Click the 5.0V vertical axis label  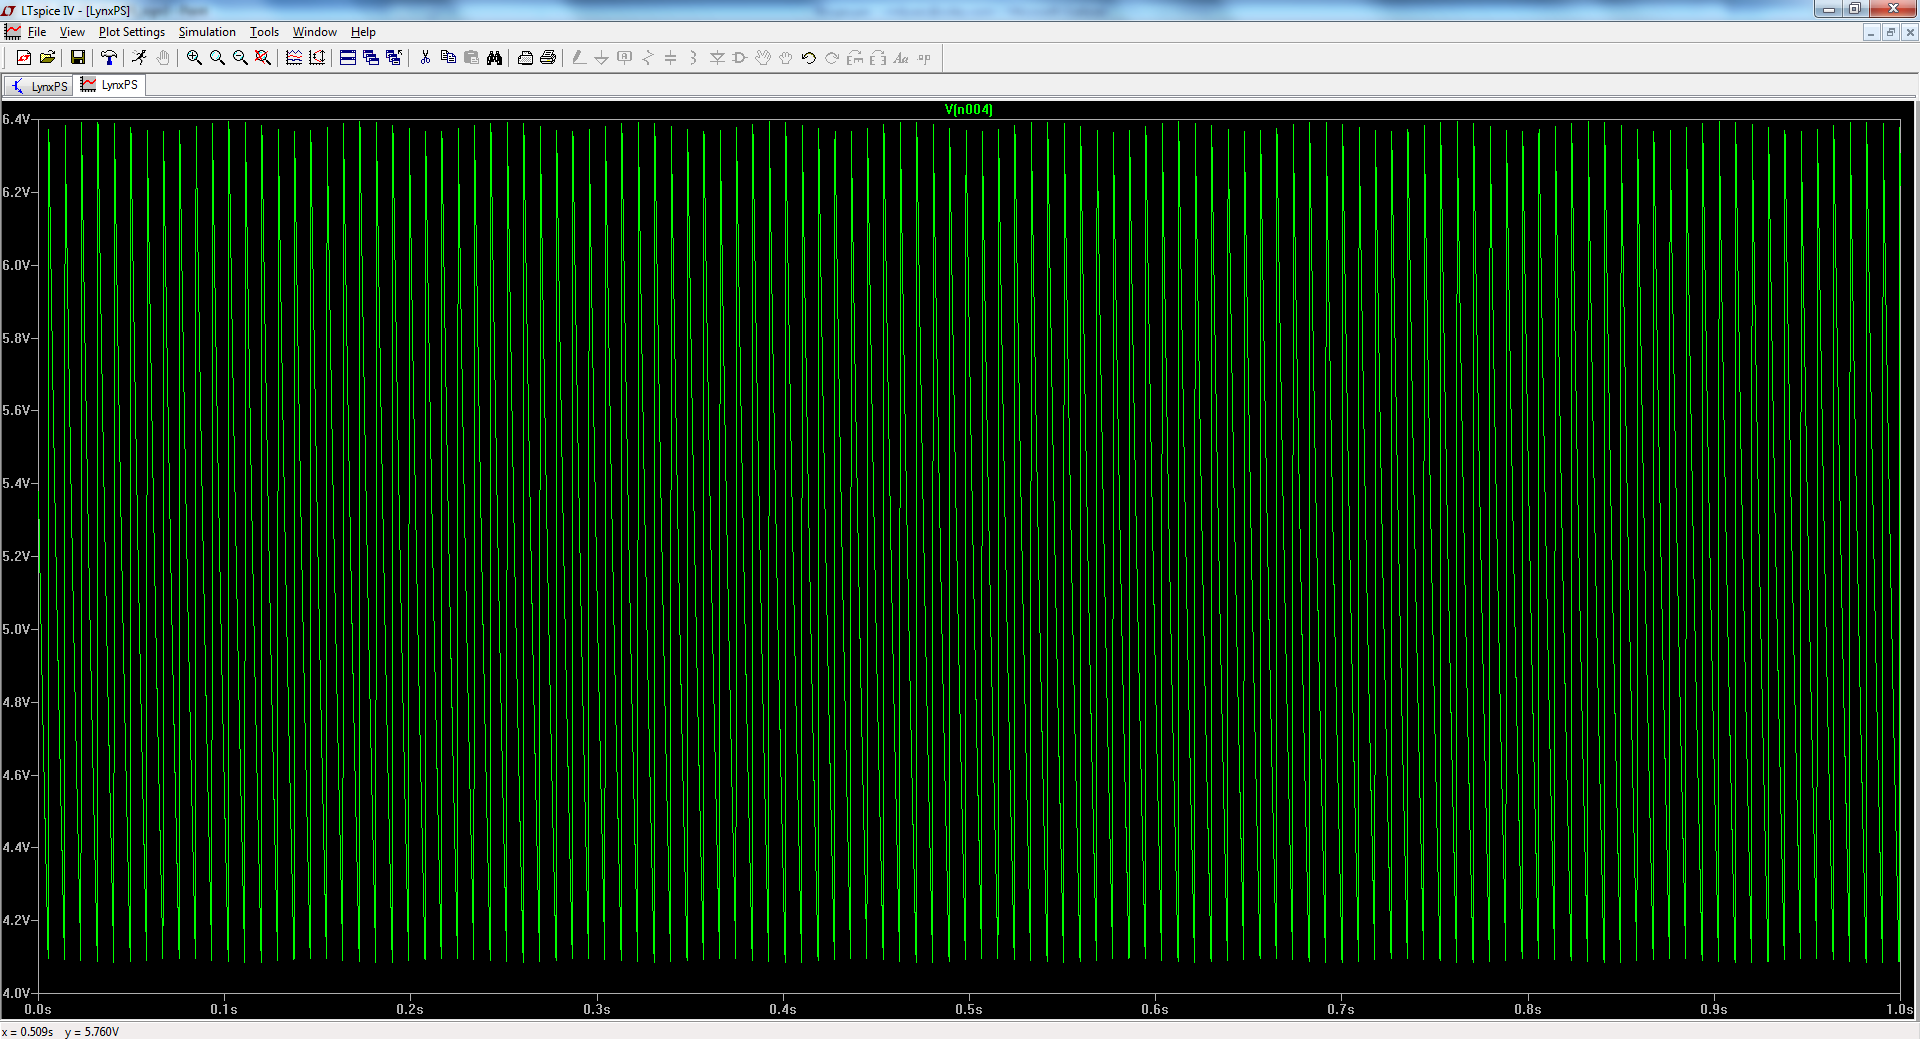[x=16, y=629]
